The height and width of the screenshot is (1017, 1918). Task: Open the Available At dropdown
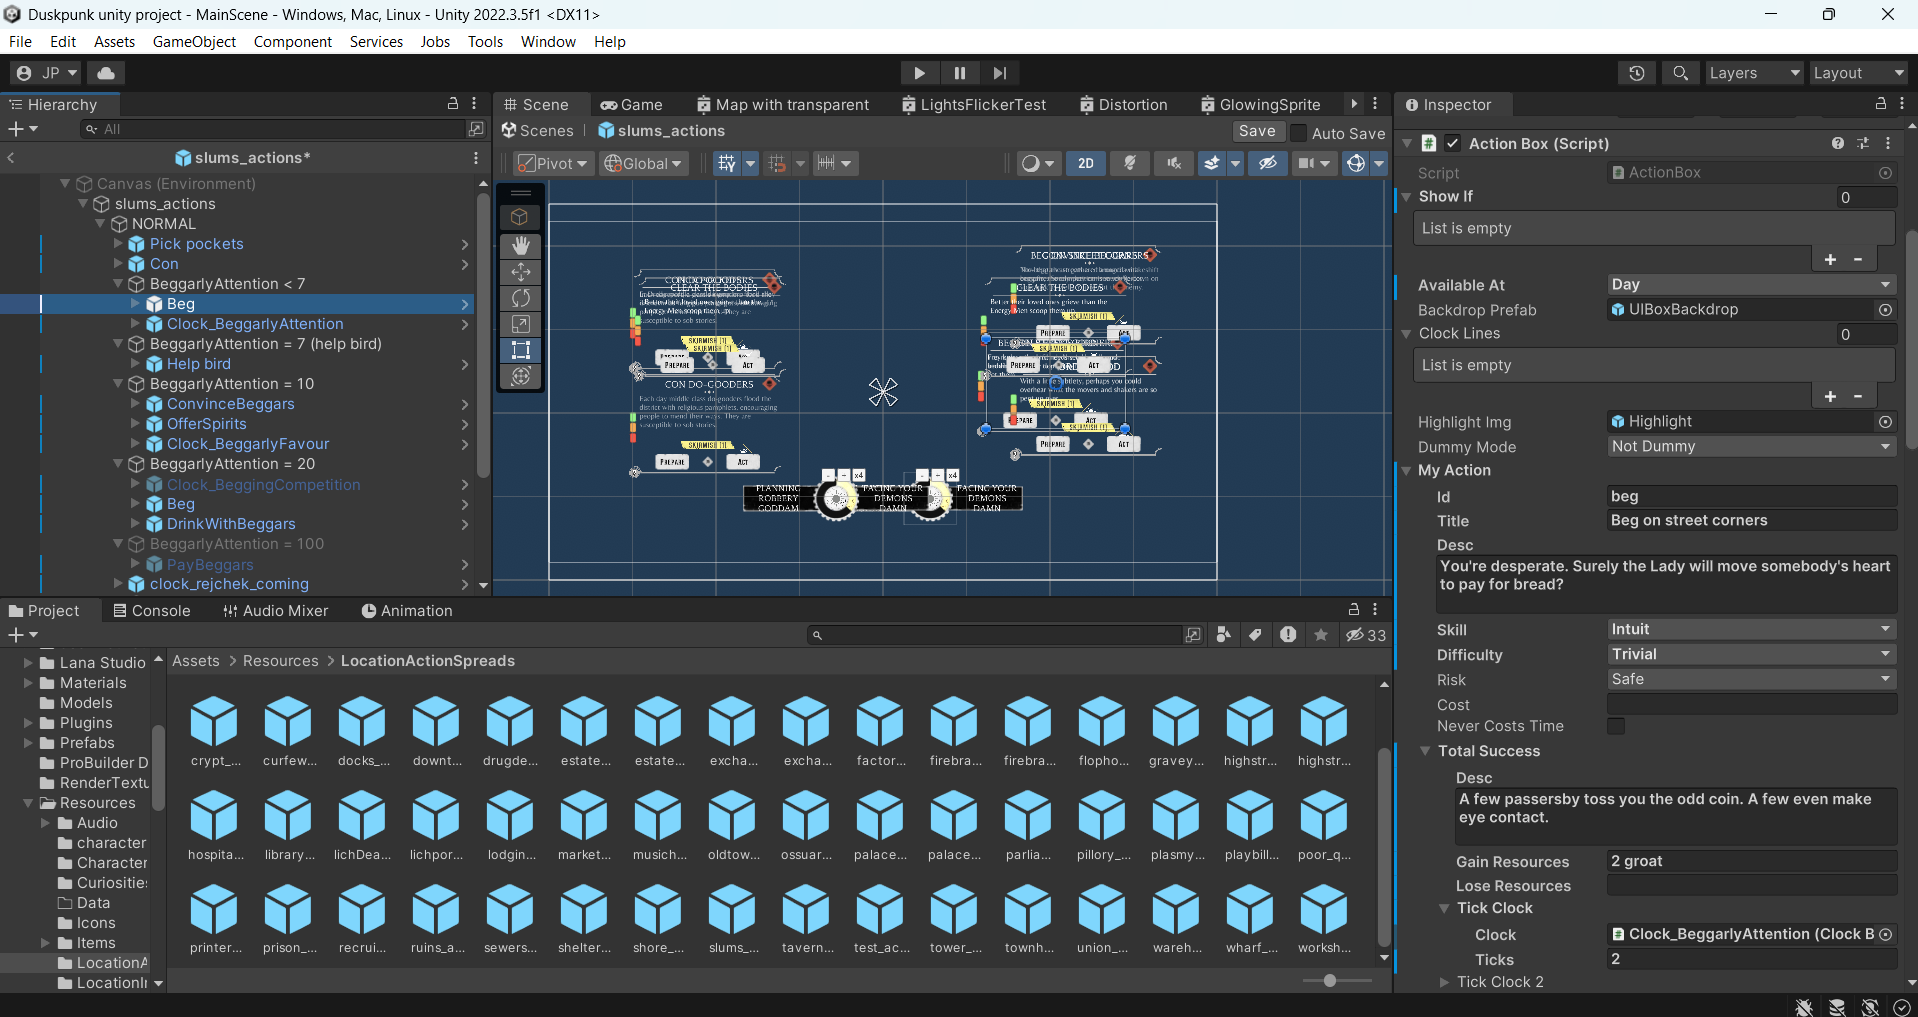(1752, 285)
